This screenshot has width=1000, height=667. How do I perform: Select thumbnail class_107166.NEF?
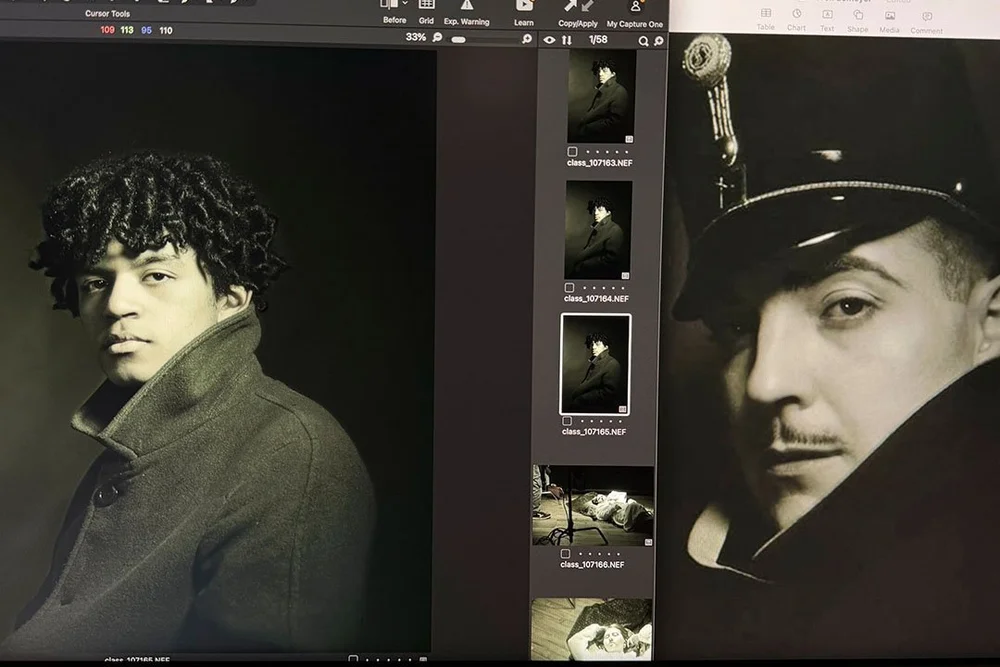pyautogui.click(x=593, y=506)
